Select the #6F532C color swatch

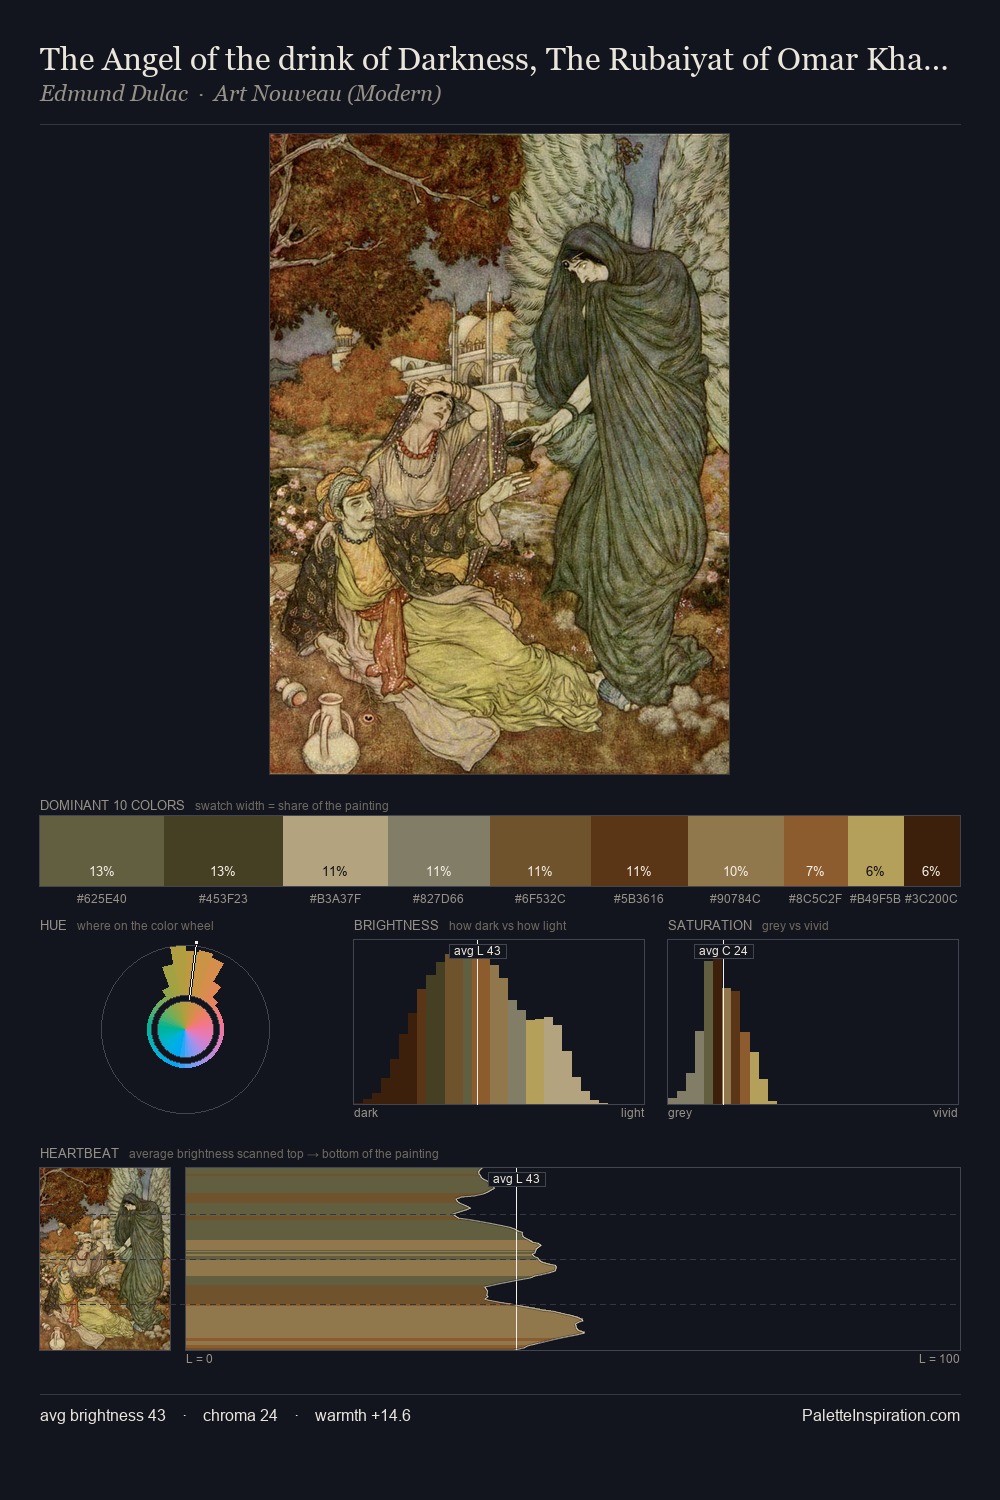pos(540,851)
